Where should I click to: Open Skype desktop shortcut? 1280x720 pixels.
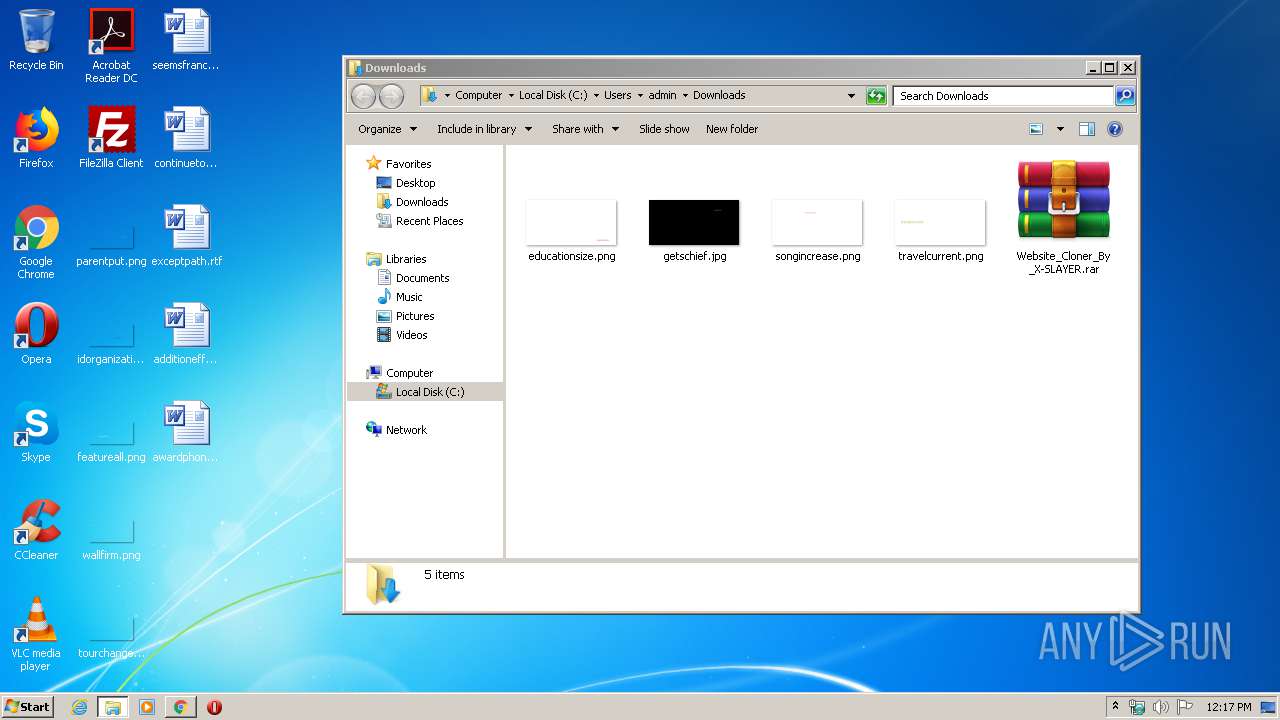click(x=36, y=432)
